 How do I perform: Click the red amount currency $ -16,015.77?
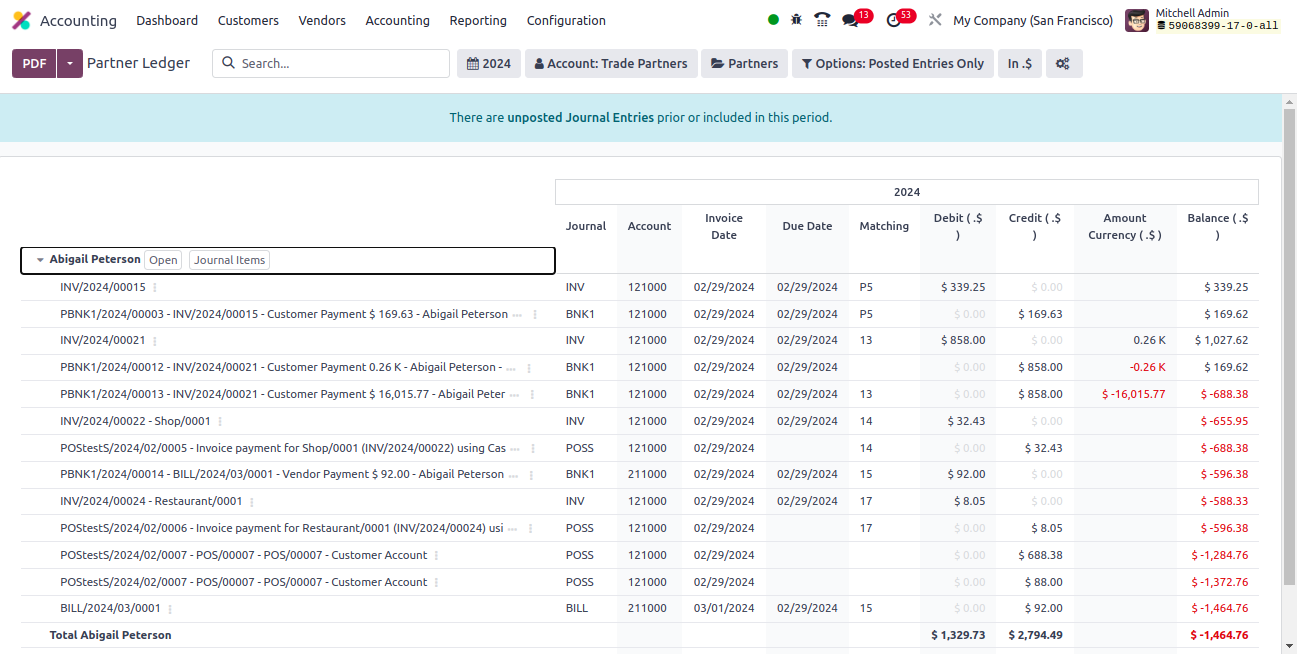click(1134, 394)
